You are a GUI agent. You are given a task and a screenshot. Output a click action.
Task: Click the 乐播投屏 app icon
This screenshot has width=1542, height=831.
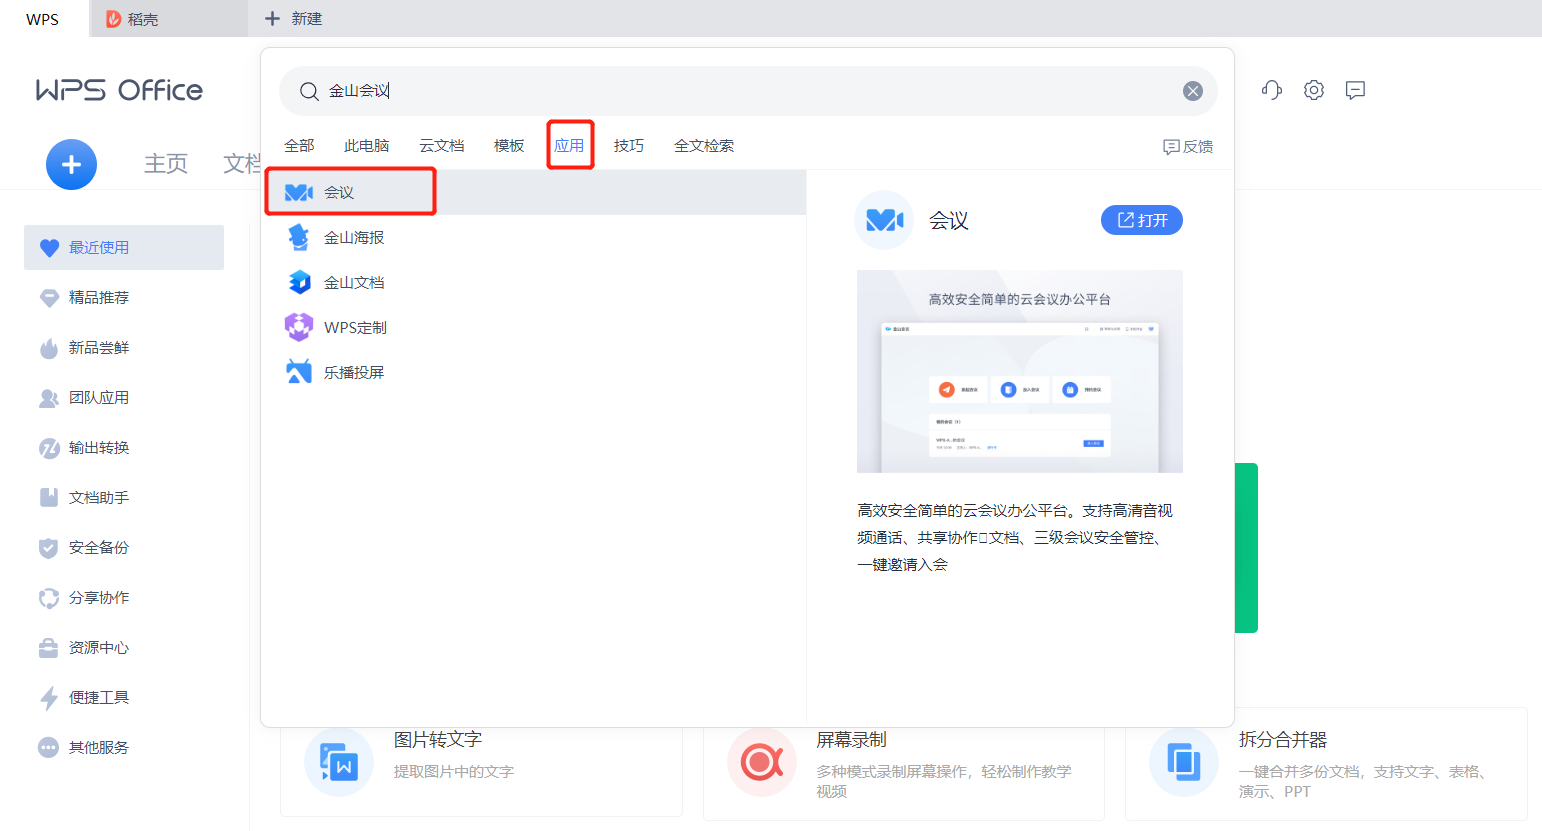pos(299,372)
